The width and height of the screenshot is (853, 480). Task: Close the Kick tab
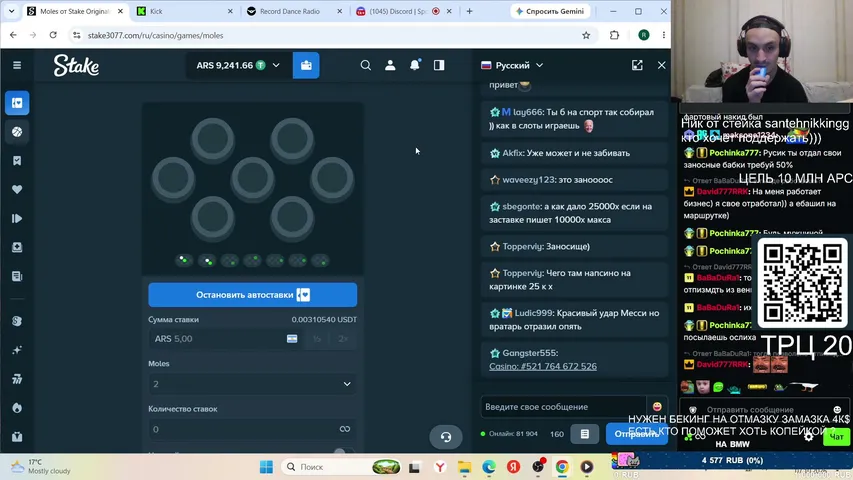click(230, 11)
